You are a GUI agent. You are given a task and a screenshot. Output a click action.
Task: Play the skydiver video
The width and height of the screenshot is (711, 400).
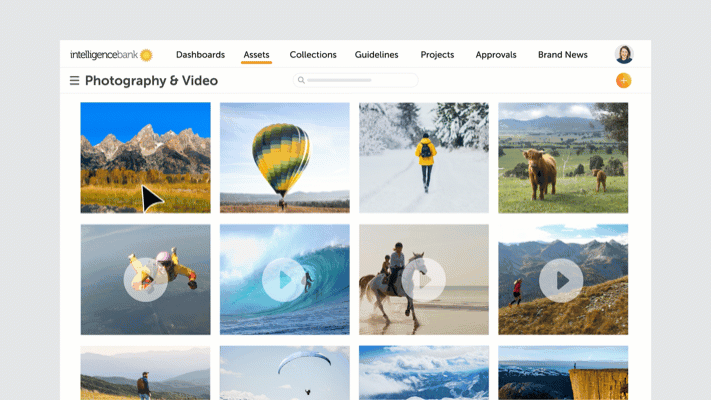(x=146, y=280)
